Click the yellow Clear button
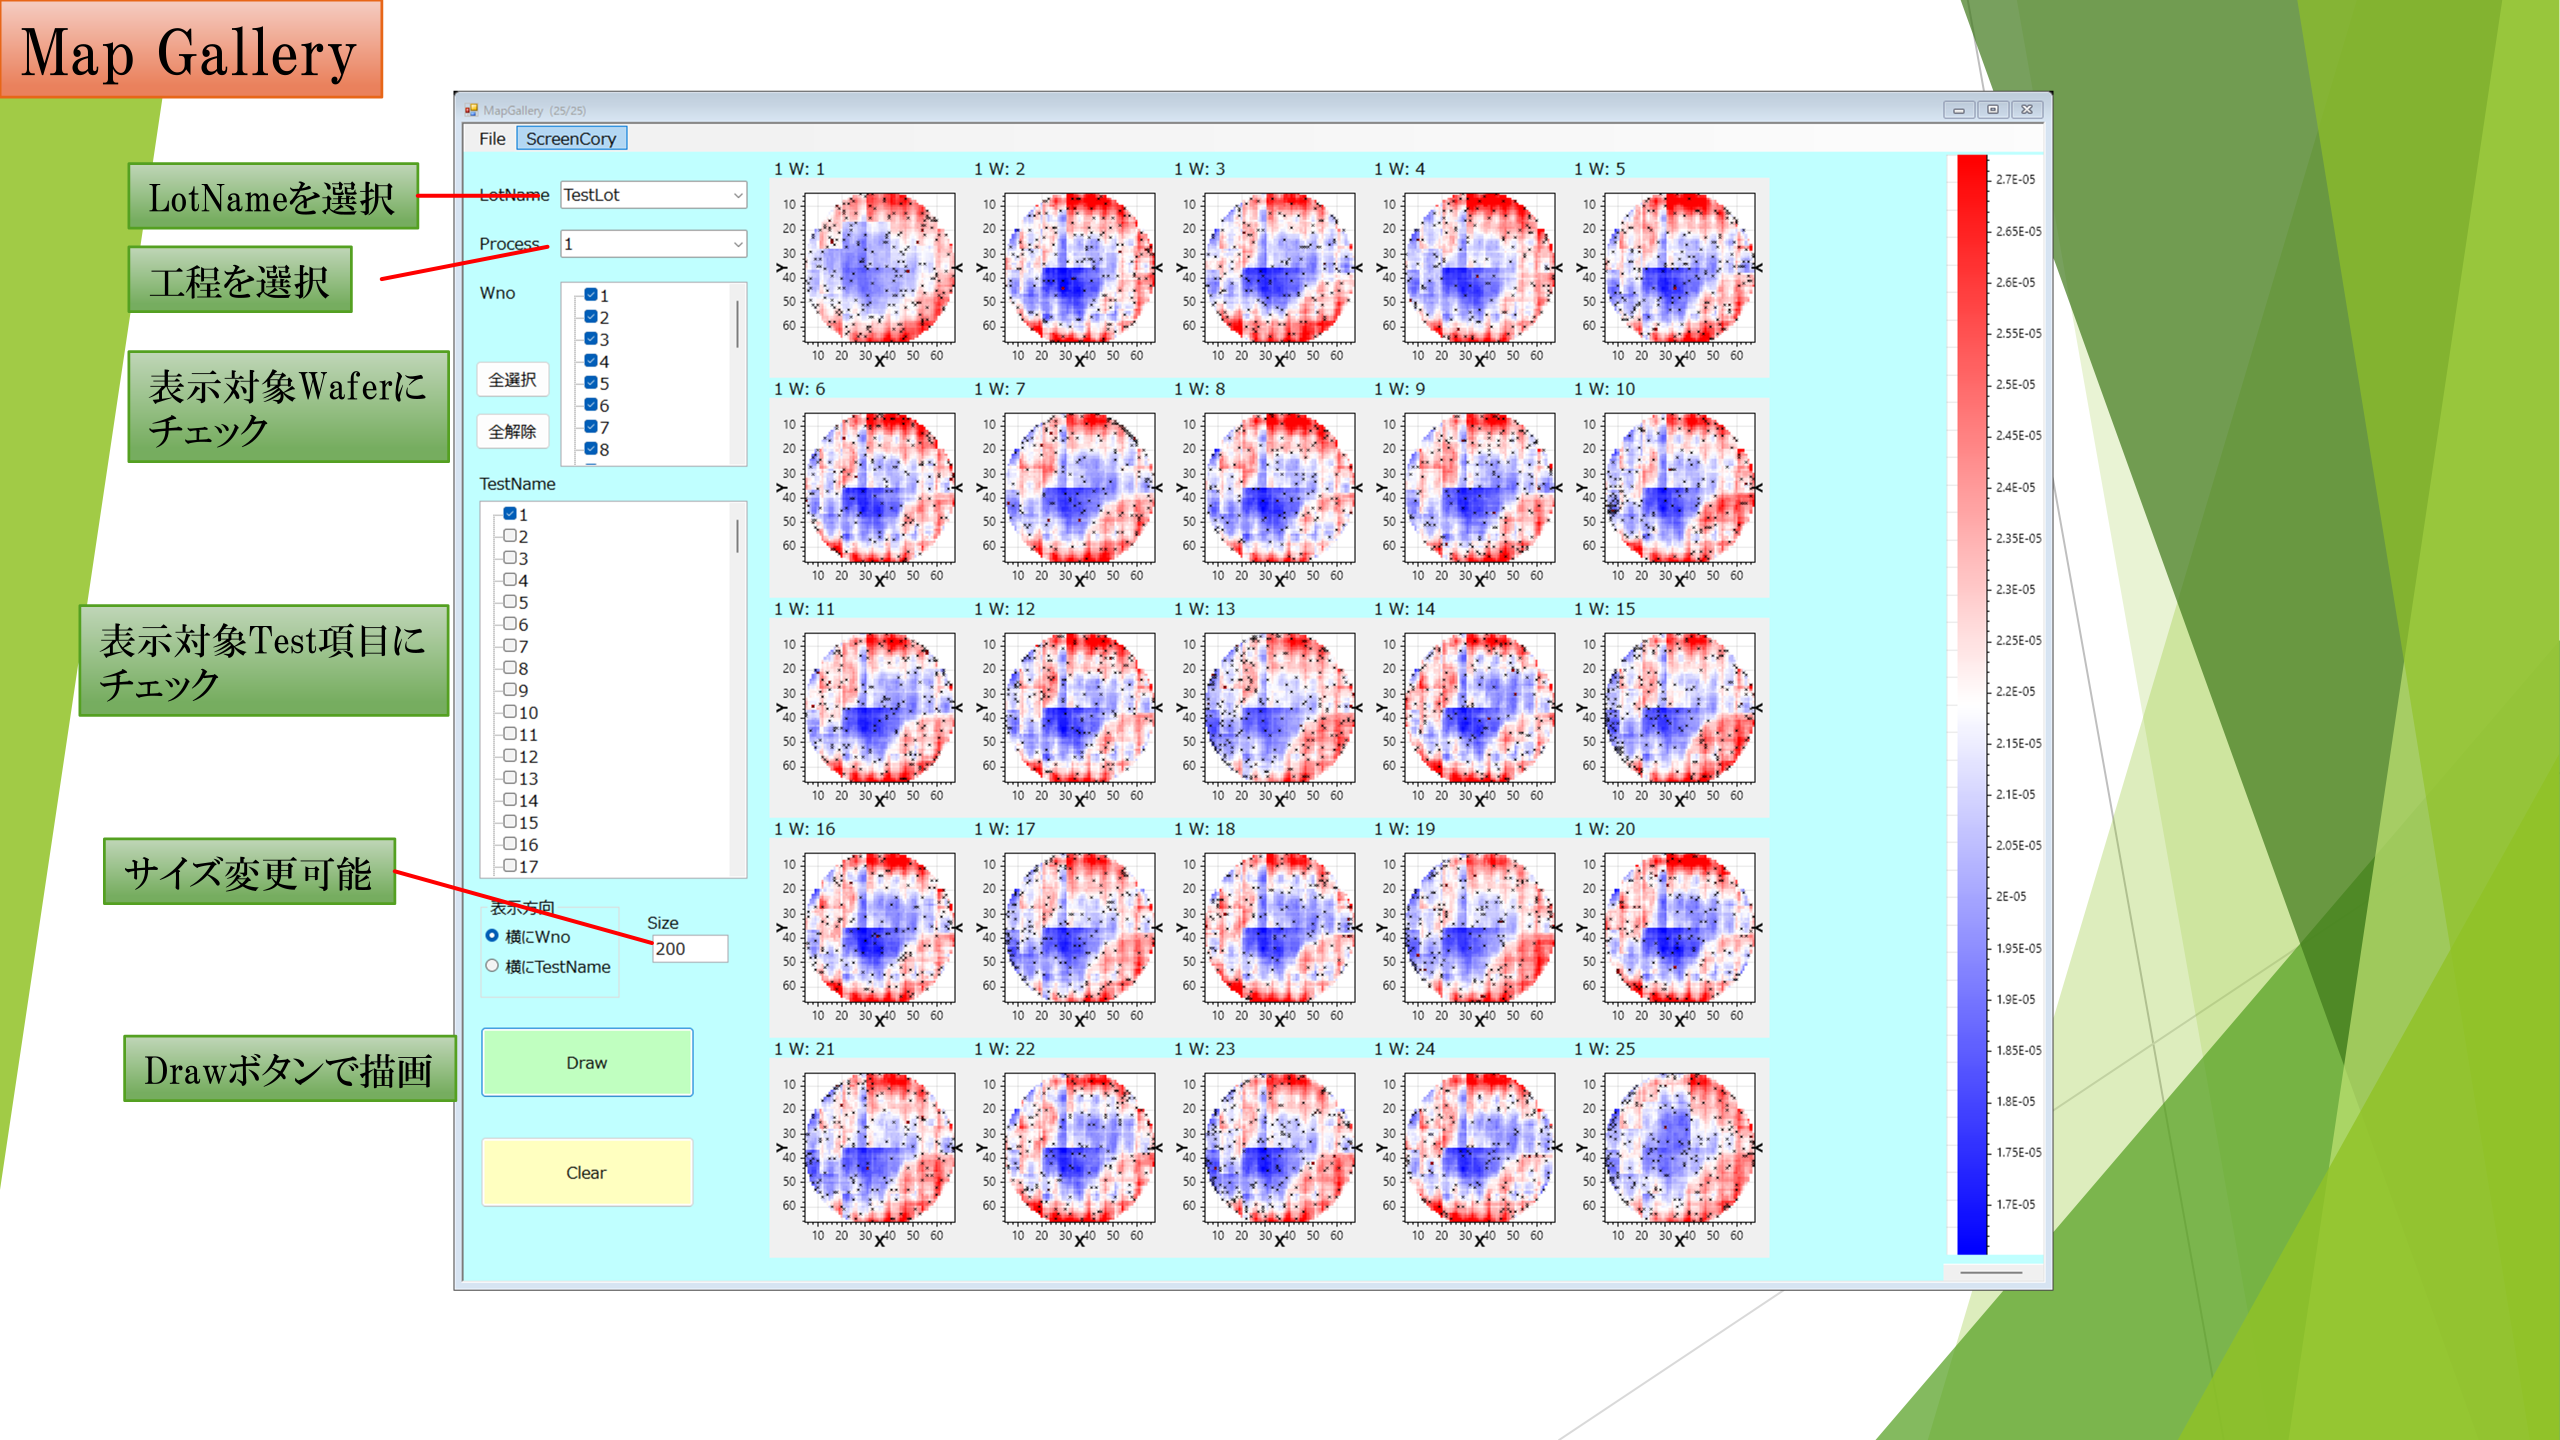 tap(587, 1172)
